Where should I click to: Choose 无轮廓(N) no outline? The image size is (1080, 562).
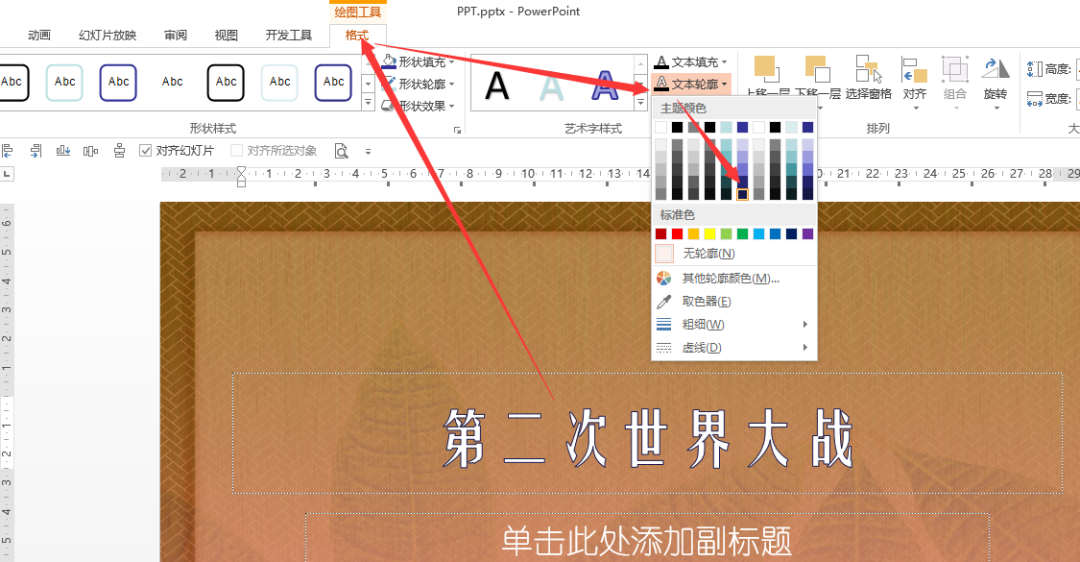point(734,253)
